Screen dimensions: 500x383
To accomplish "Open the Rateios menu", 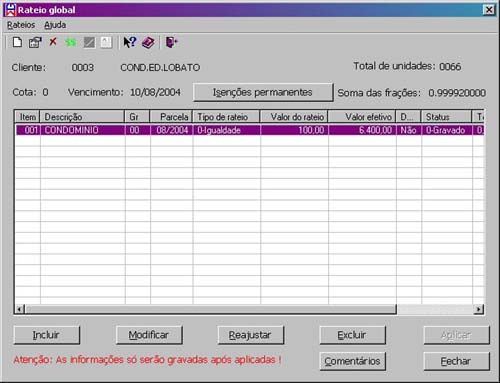I will coord(21,25).
